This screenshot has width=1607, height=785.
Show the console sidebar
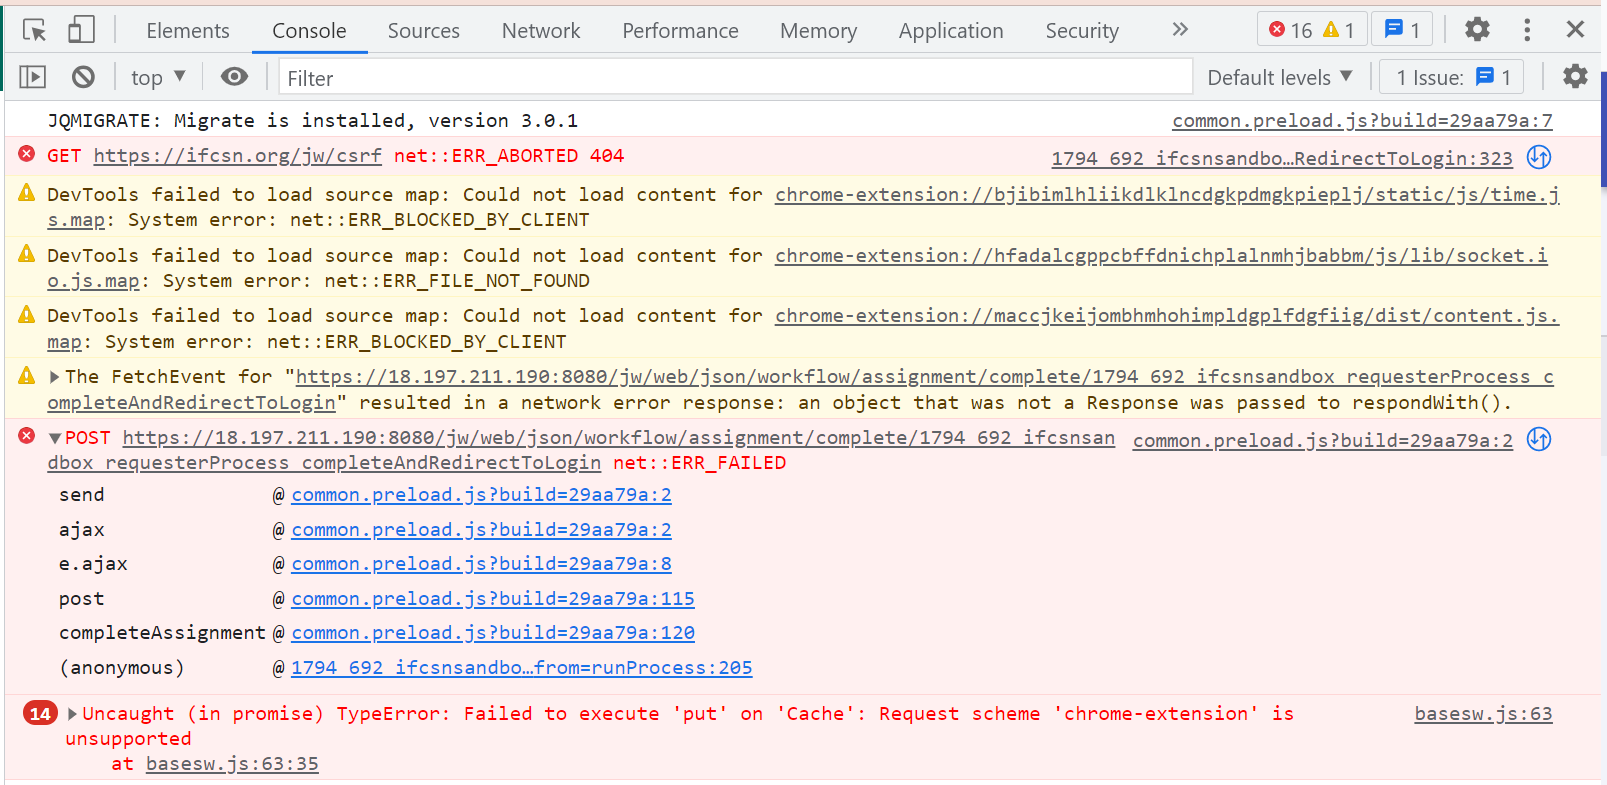(x=33, y=77)
